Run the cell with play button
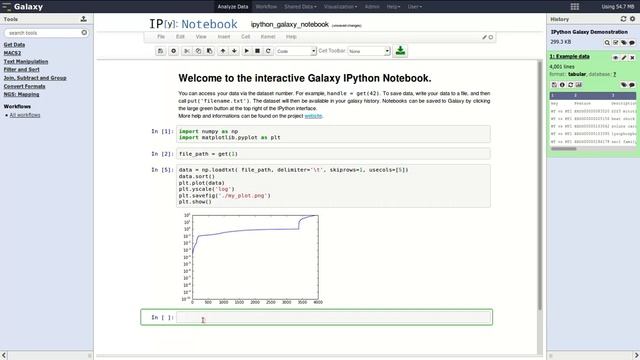640x360 pixels. pos(246,51)
